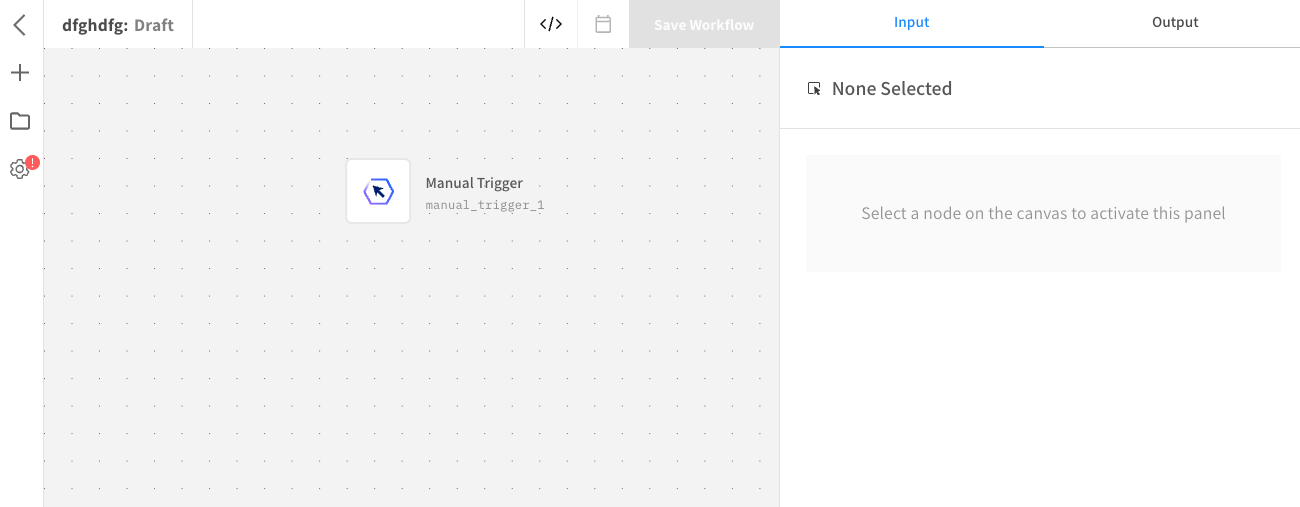Click the None Selected heading text
This screenshot has height=507, width=1300.
tap(892, 89)
